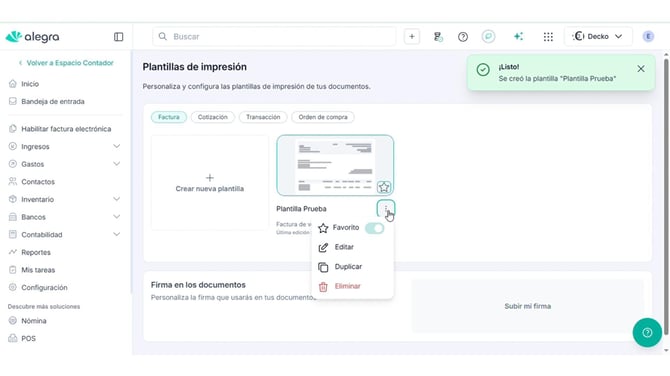
Task: Click the Mis tareas checklist icon
Action: pyautogui.click(x=13, y=270)
